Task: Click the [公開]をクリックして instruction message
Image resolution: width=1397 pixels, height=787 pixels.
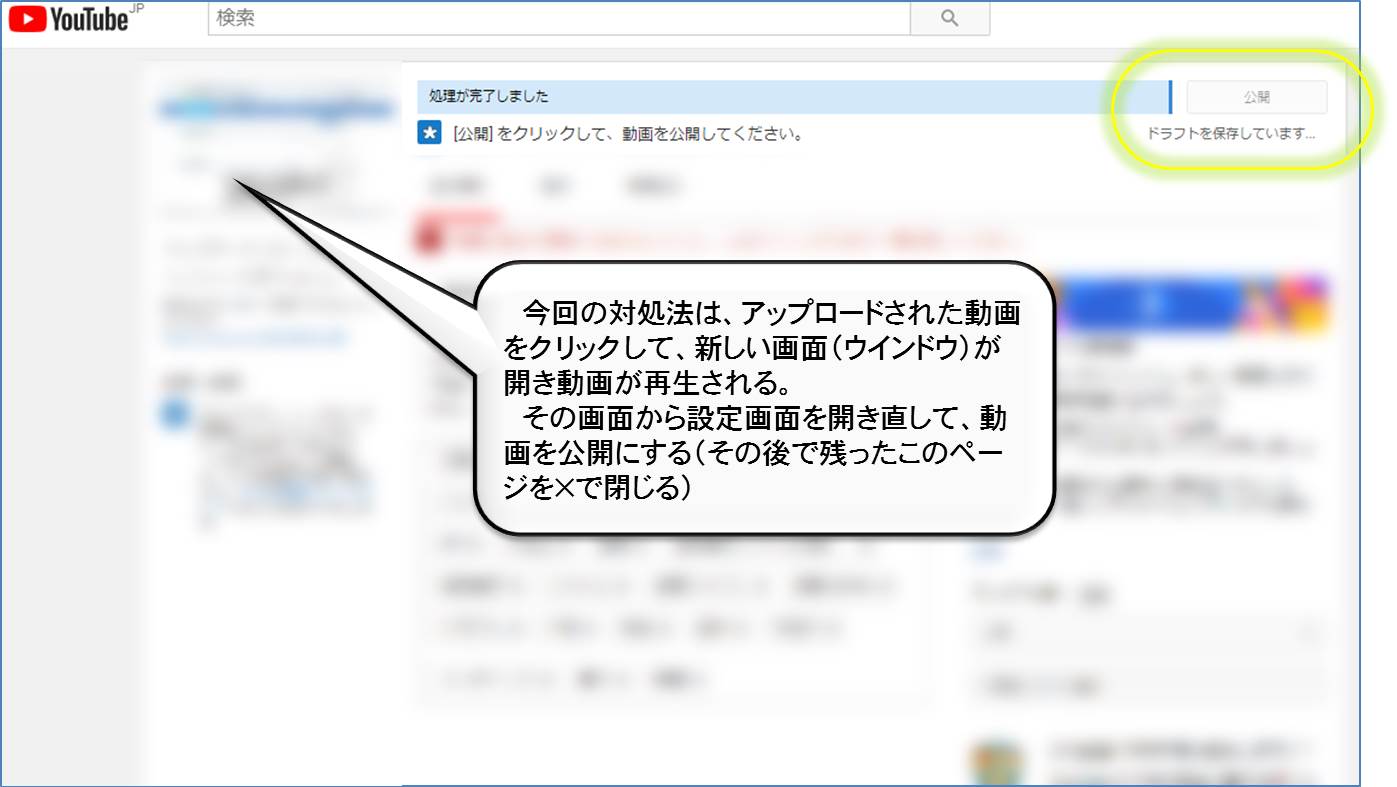Action: [x=628, y=133]
